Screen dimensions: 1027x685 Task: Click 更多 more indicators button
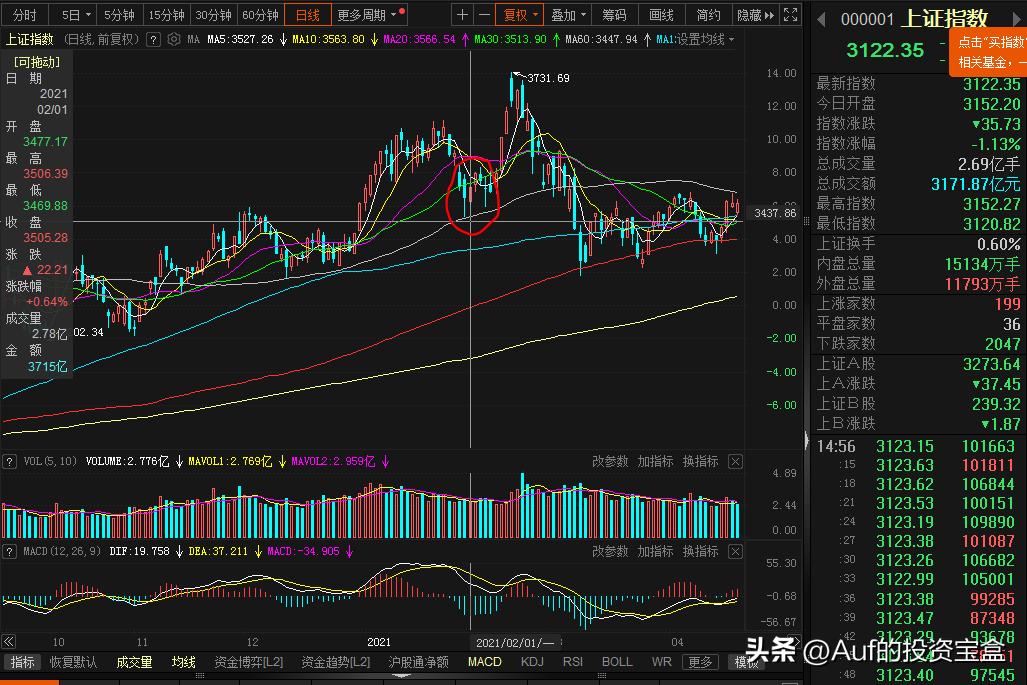[700, 662]
